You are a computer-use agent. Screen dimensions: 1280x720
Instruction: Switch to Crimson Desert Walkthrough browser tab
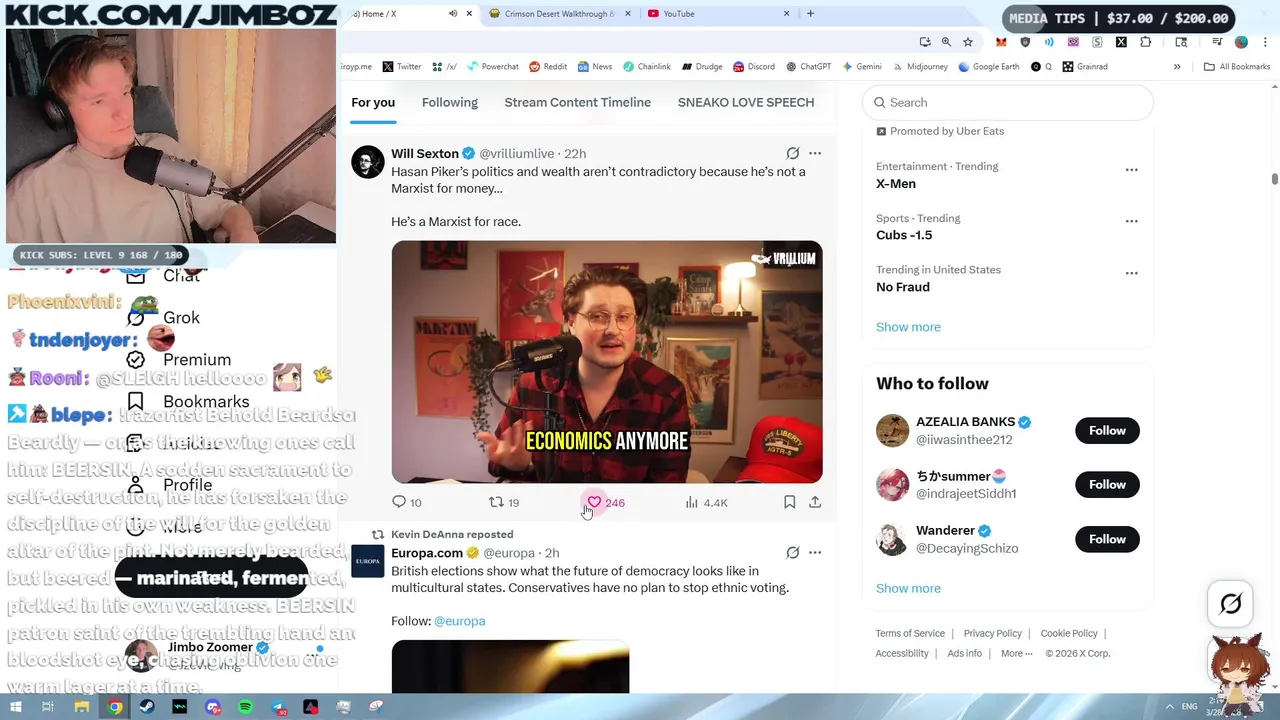click(x=558, y=14)
